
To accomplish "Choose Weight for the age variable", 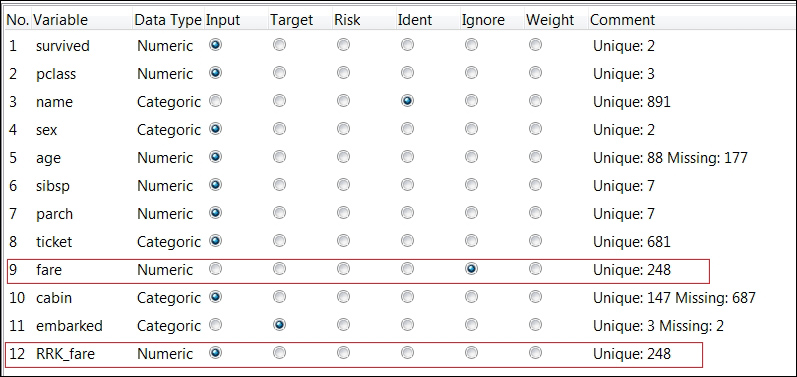I will (535, 157).
